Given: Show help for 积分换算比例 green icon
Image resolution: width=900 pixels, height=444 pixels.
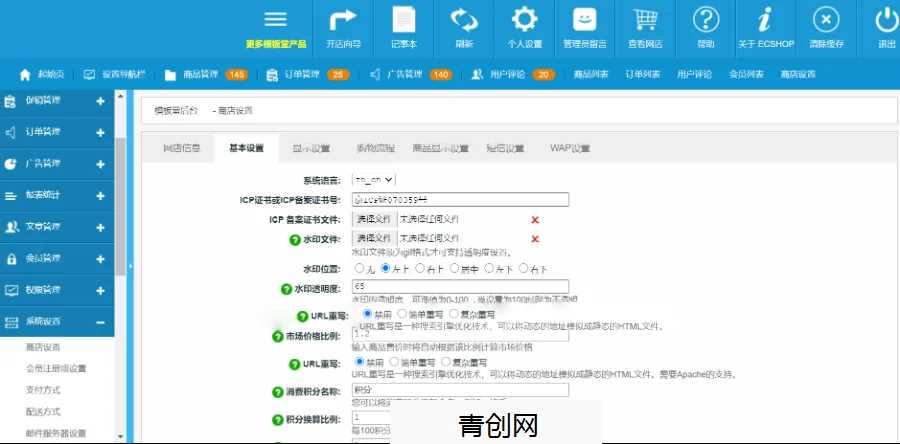Looking at the screenshot, I should [x=278, y=420].
